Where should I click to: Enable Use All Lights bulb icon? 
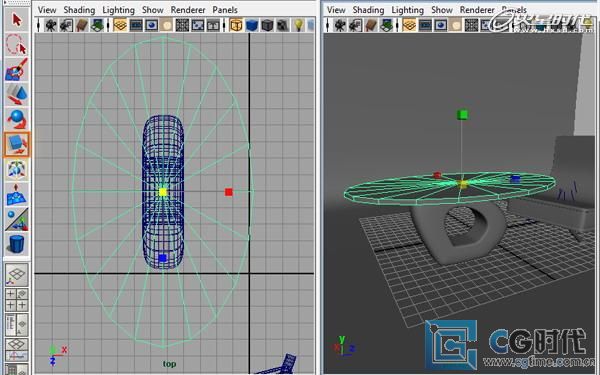pos(298,26)
